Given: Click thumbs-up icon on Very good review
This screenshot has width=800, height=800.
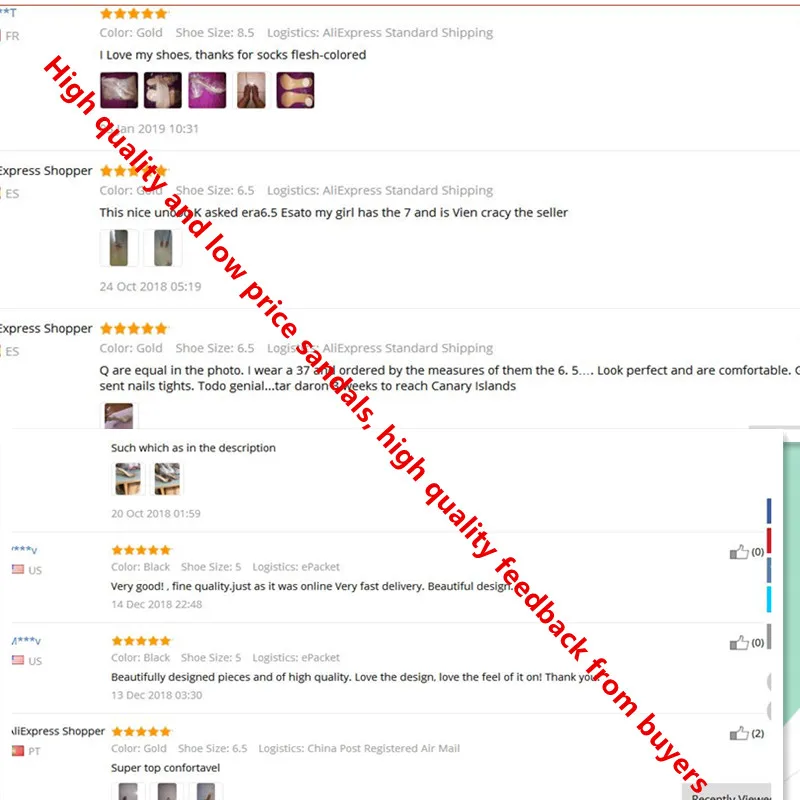Looking at the screenshot, I should [739, 552].
